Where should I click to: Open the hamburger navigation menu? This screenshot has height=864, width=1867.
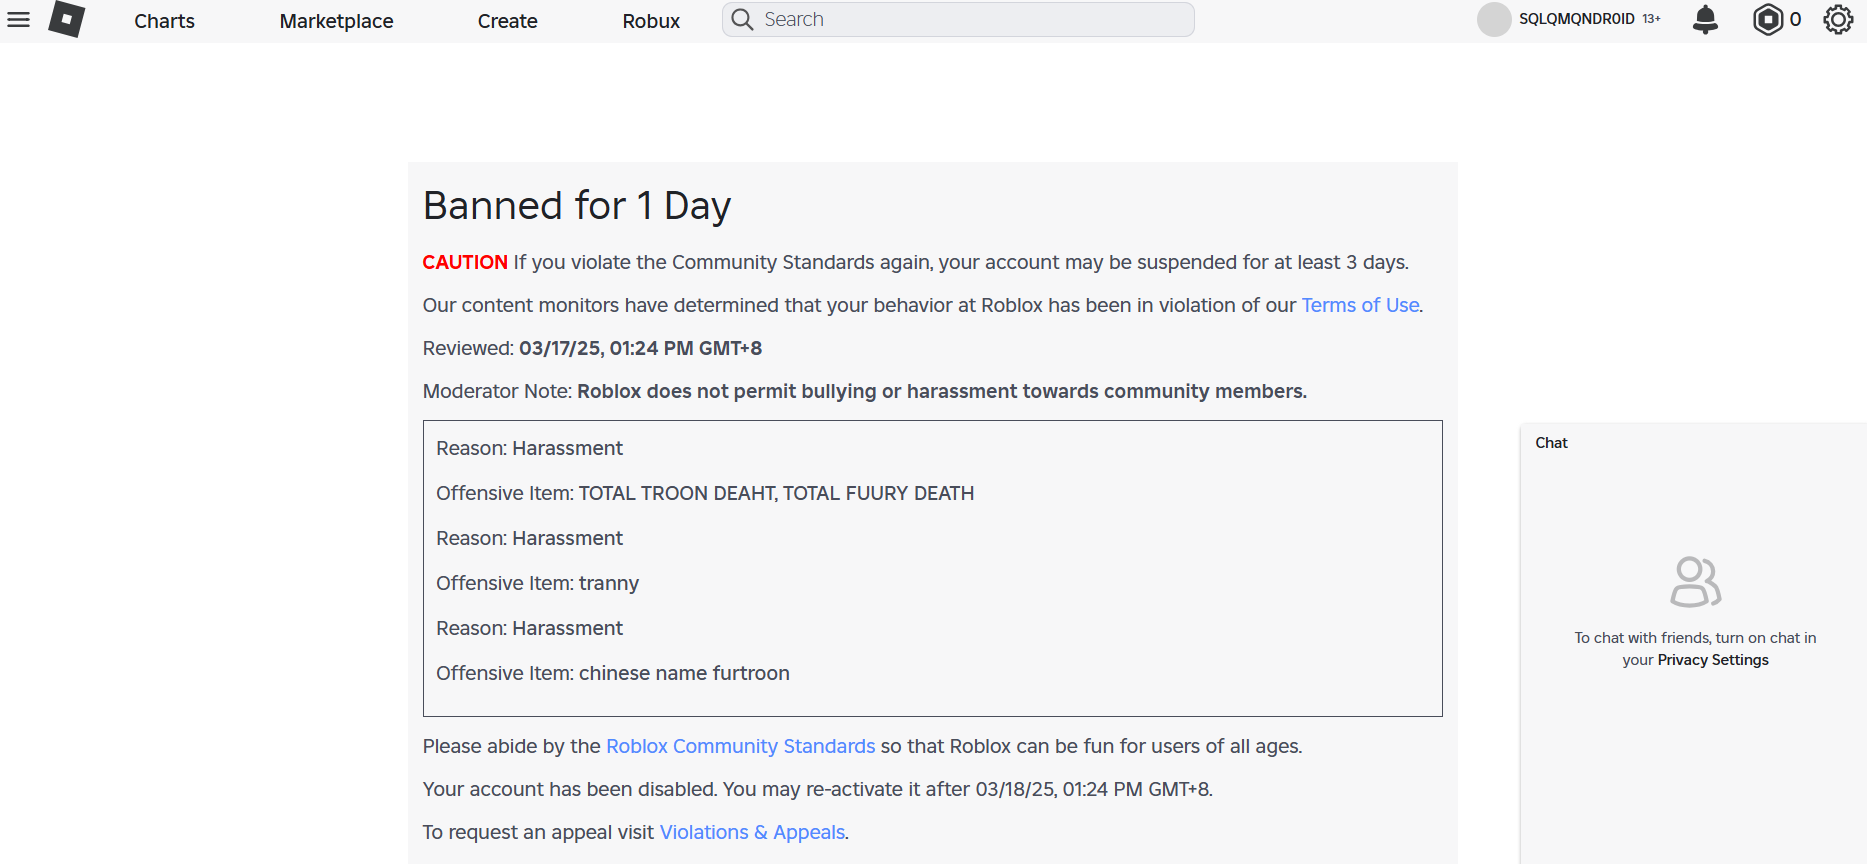coord(19,20)
